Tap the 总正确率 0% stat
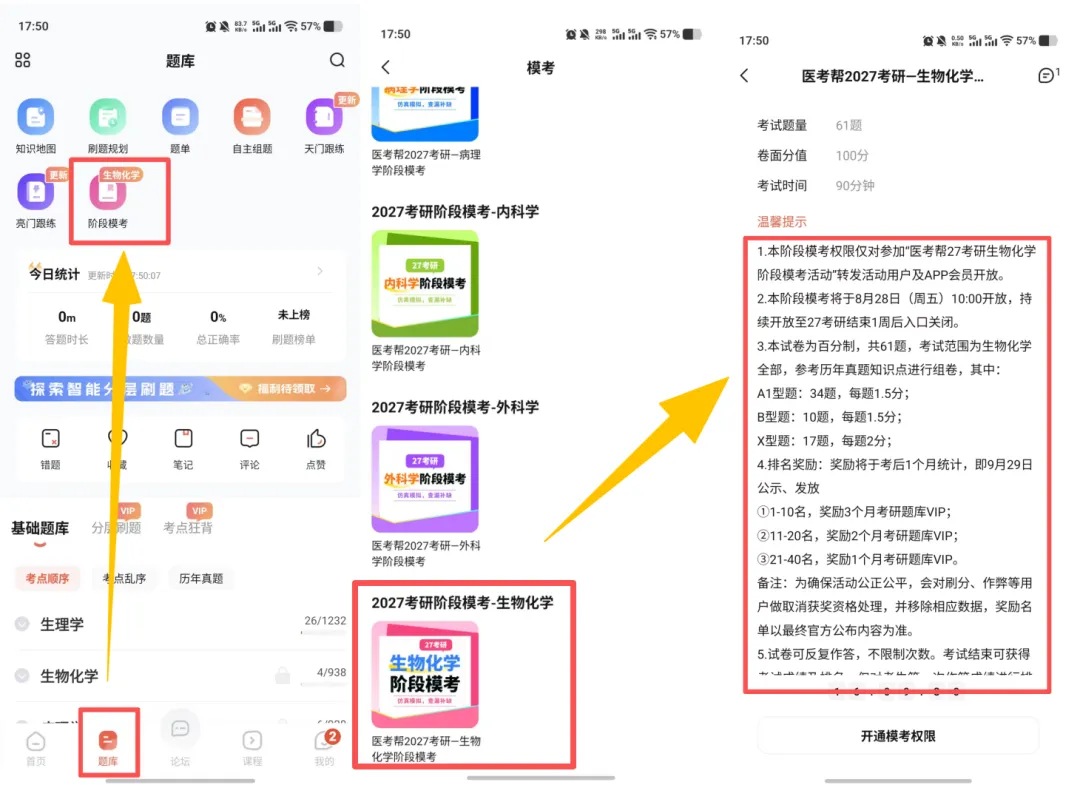The width and height of the screenshot is (1080, 802). click(218, 327)
